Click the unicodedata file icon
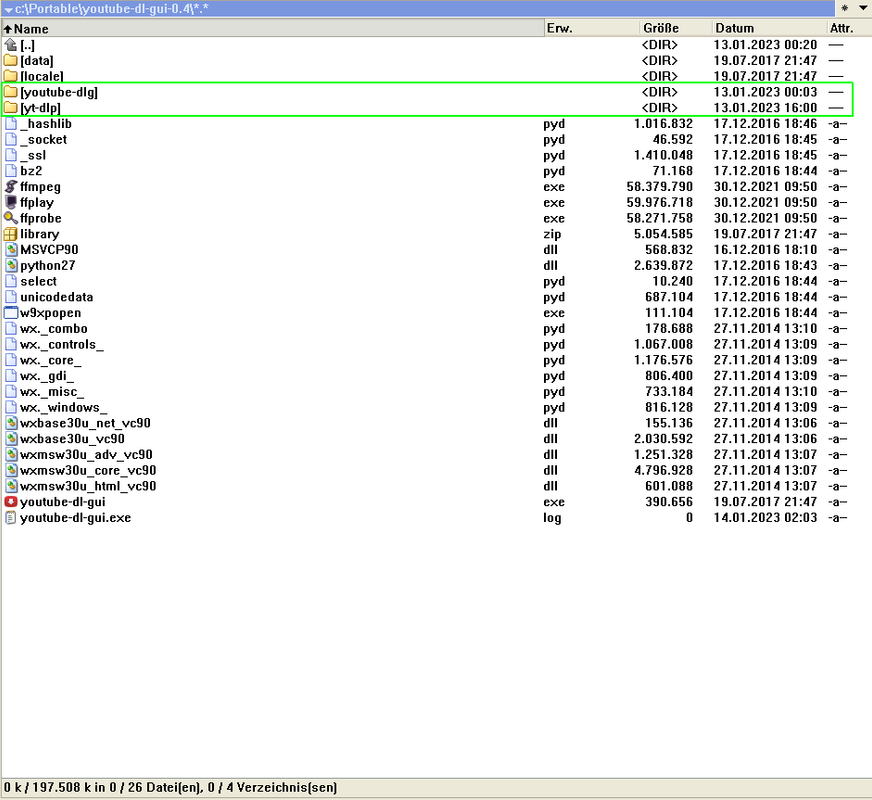 [x=11, y=296]
